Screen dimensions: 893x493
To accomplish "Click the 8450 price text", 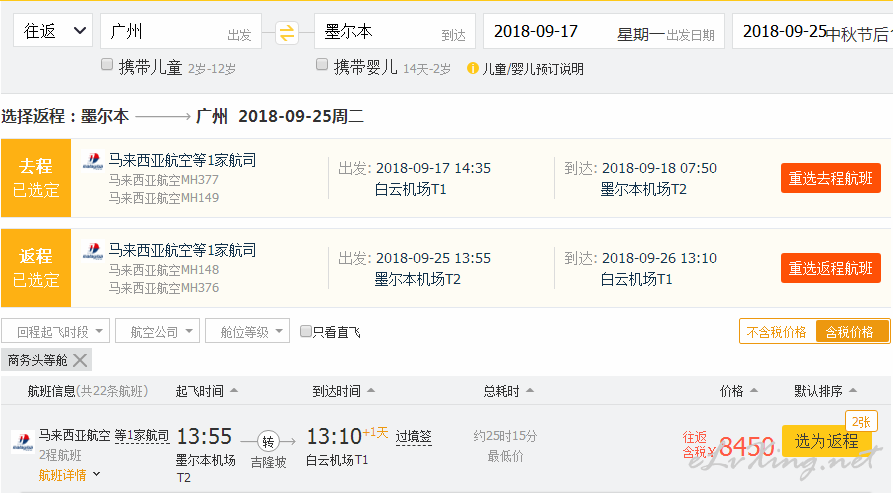I will pyautogui.click(x=747, y=447).
